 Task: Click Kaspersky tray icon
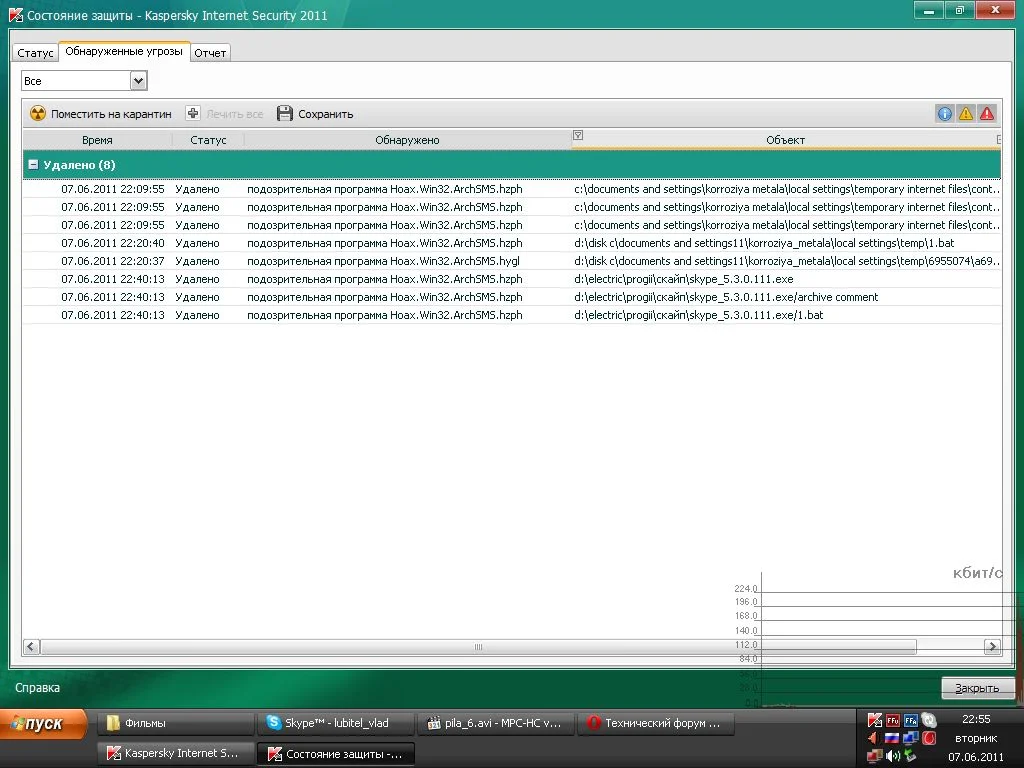[x=874, y=720]
